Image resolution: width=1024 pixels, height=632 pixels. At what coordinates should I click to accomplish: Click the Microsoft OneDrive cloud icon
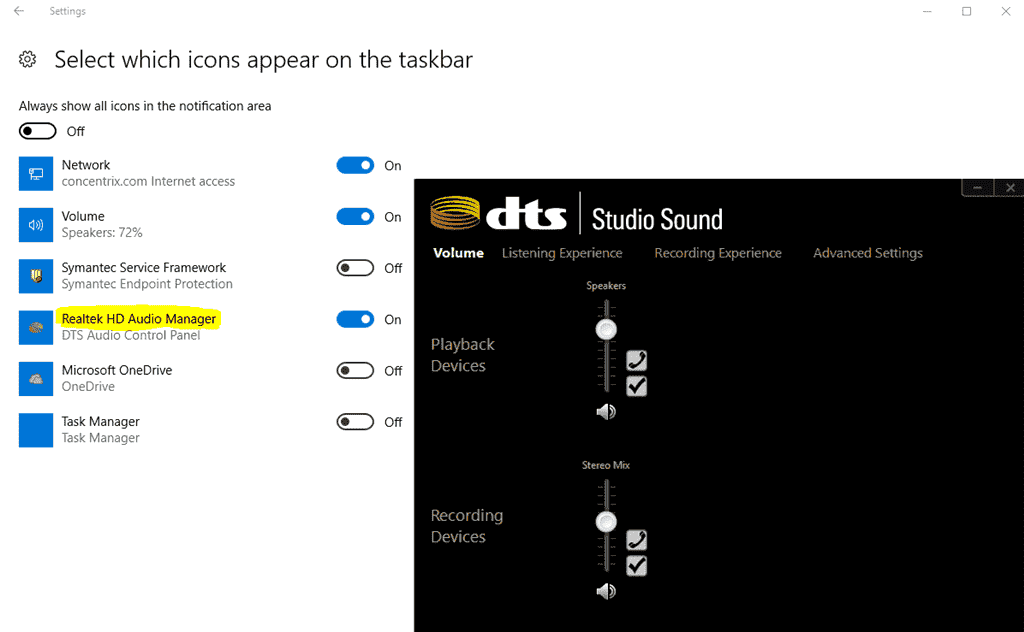tap(35, 378)
